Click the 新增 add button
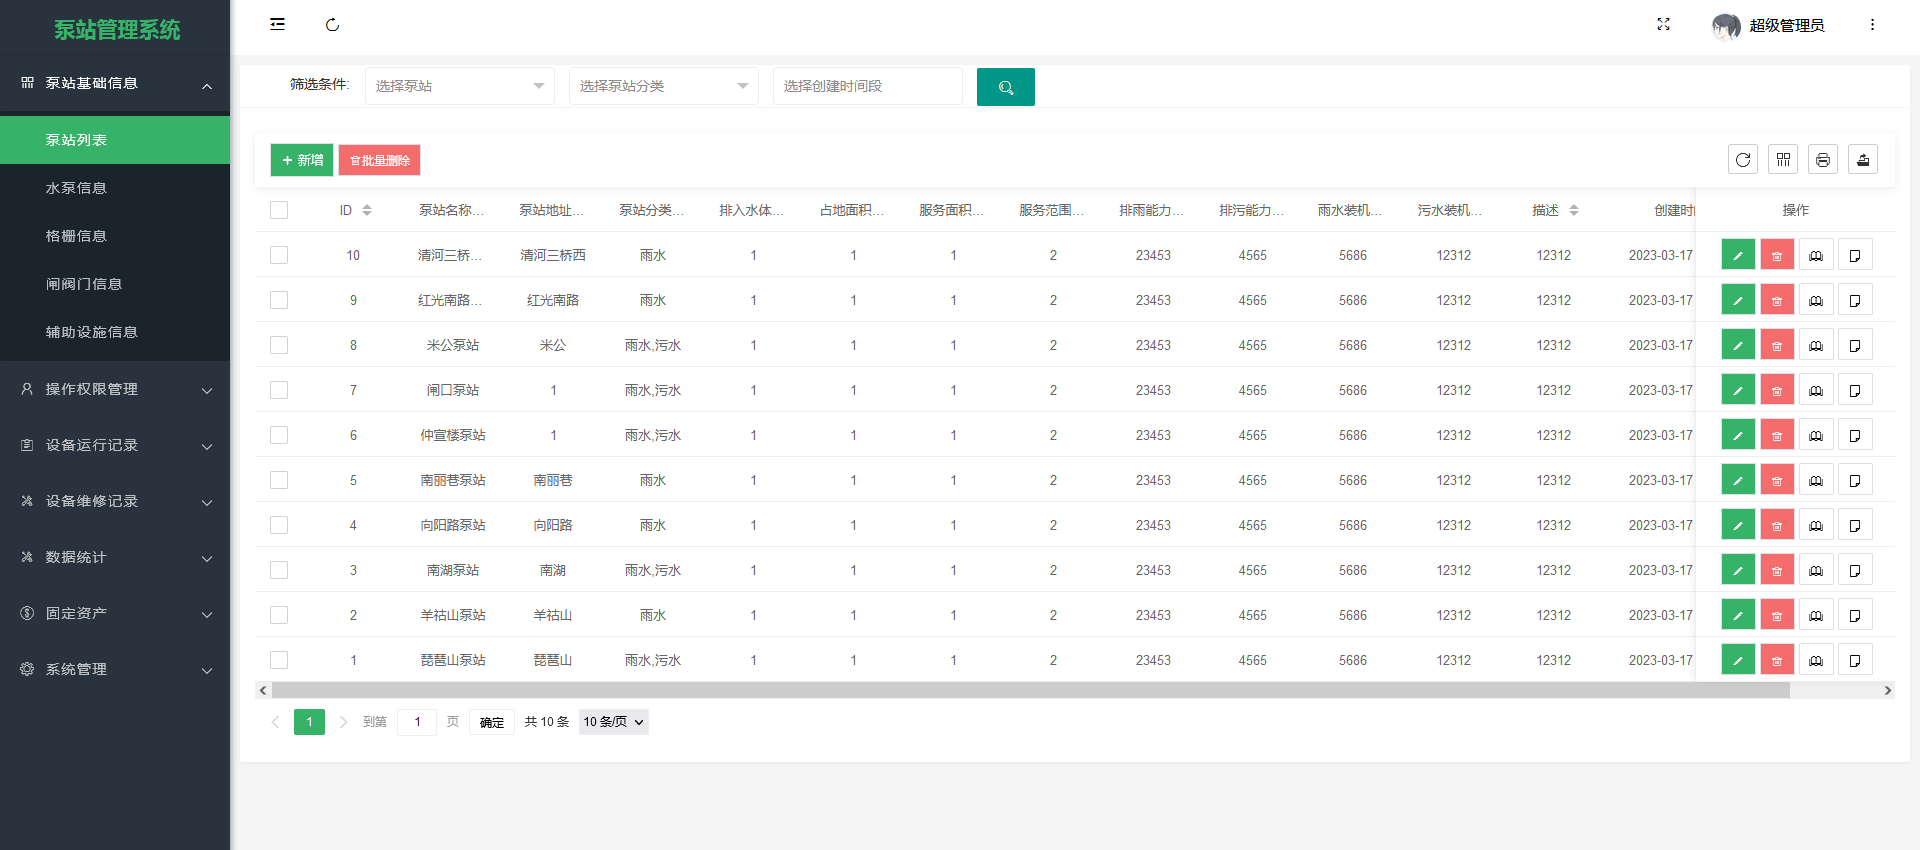Screen dimensions: 1920x850 coord(302,160)
